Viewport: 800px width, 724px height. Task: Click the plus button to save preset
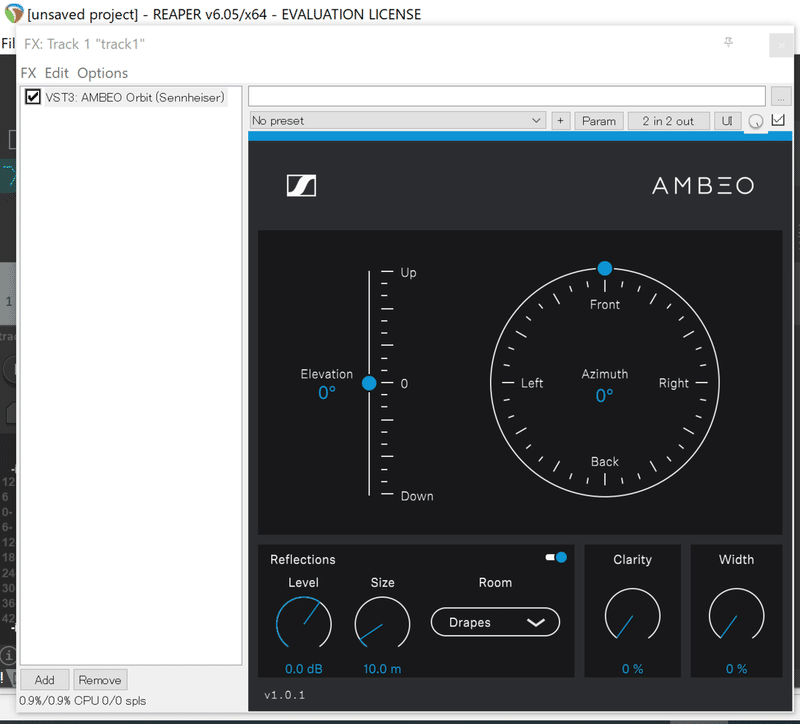[x=560, y=121]
